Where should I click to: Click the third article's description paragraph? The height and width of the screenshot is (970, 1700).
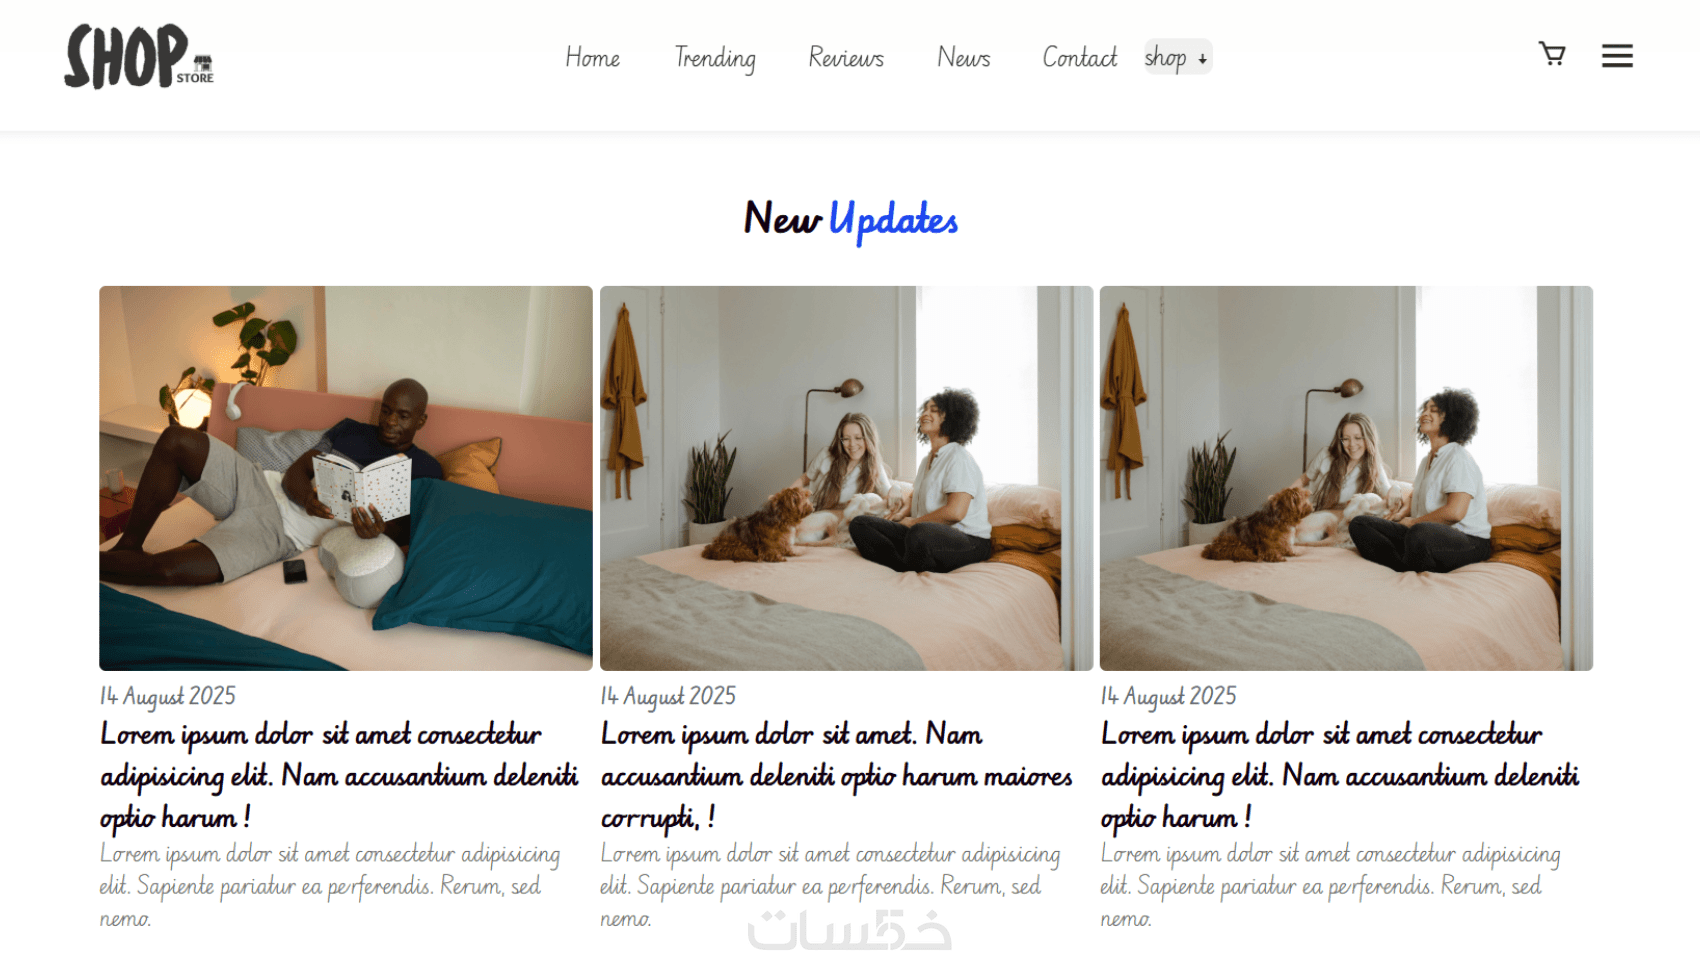click(1330, 886)
